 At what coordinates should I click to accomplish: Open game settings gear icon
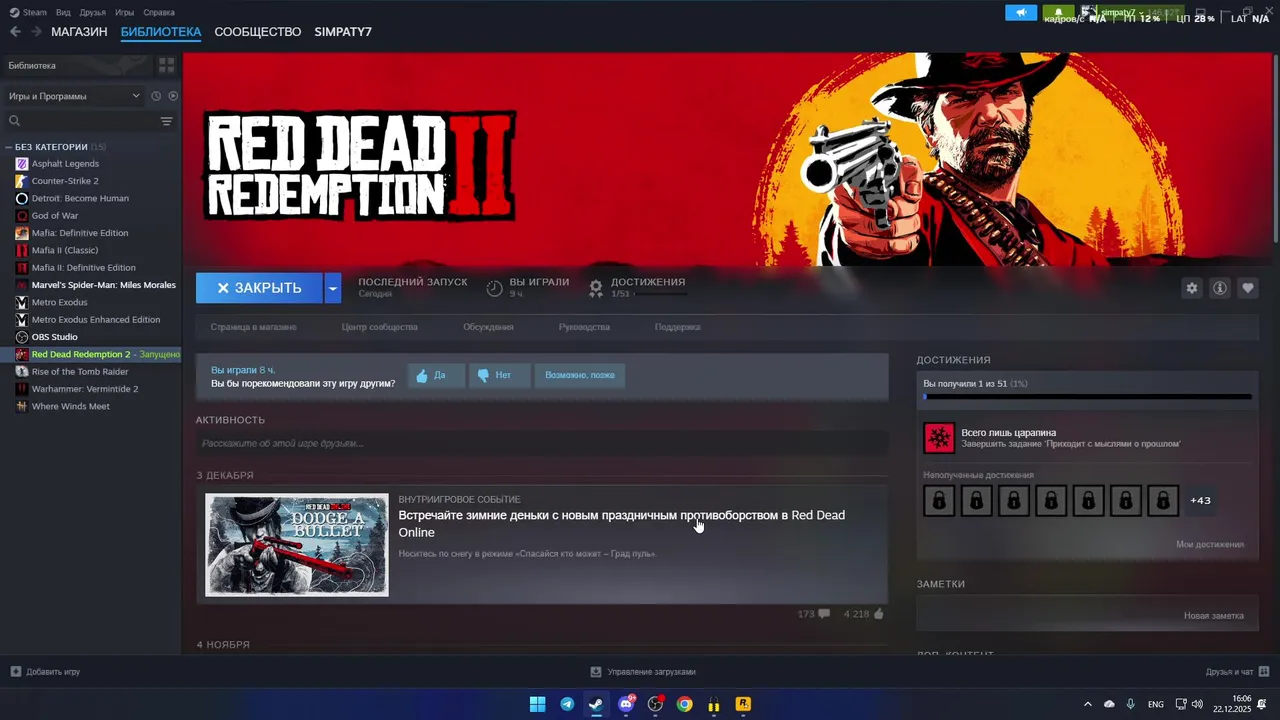(x=1191, y=288)
